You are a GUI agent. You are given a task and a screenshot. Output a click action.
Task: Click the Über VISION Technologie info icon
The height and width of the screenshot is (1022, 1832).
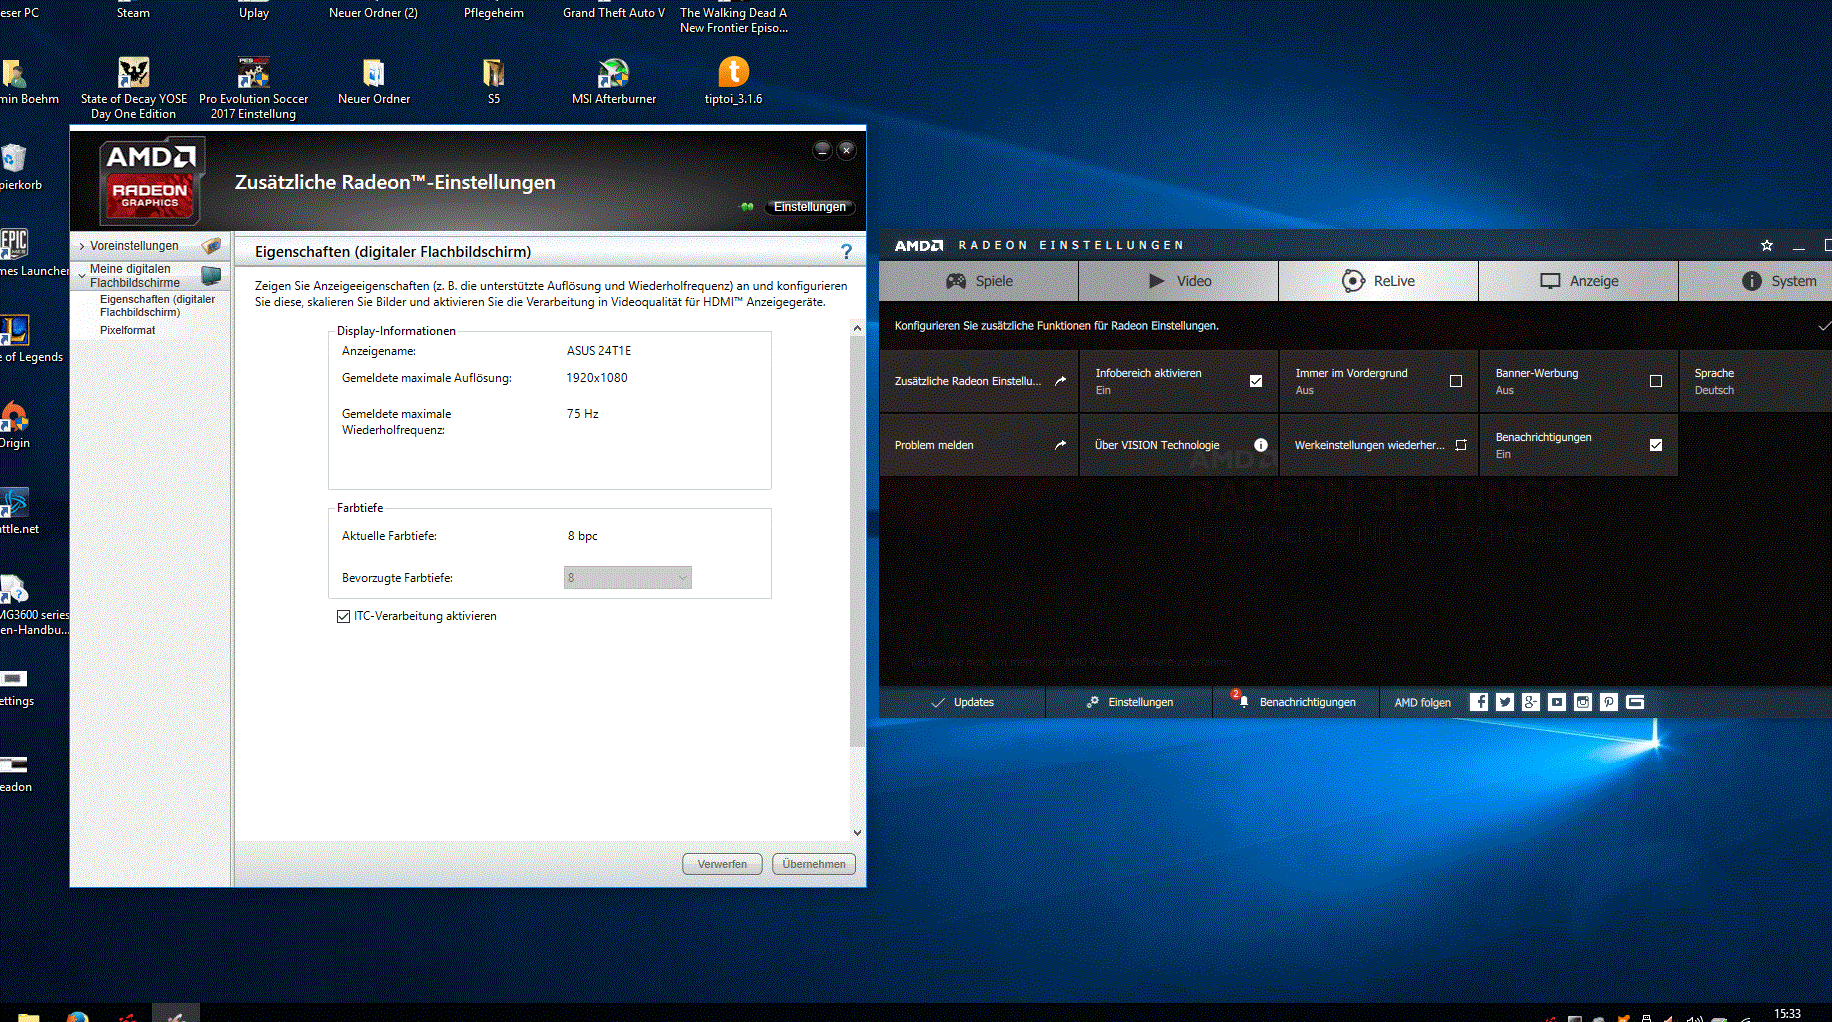pyautogui.click(x=1261, y=445)
